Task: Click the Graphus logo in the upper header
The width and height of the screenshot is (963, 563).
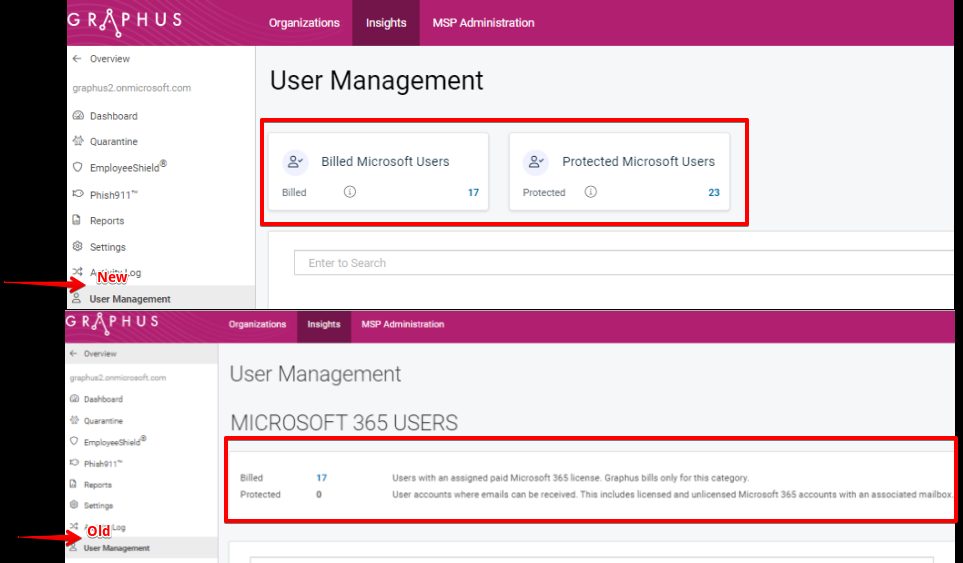Action: coord(125,21)
